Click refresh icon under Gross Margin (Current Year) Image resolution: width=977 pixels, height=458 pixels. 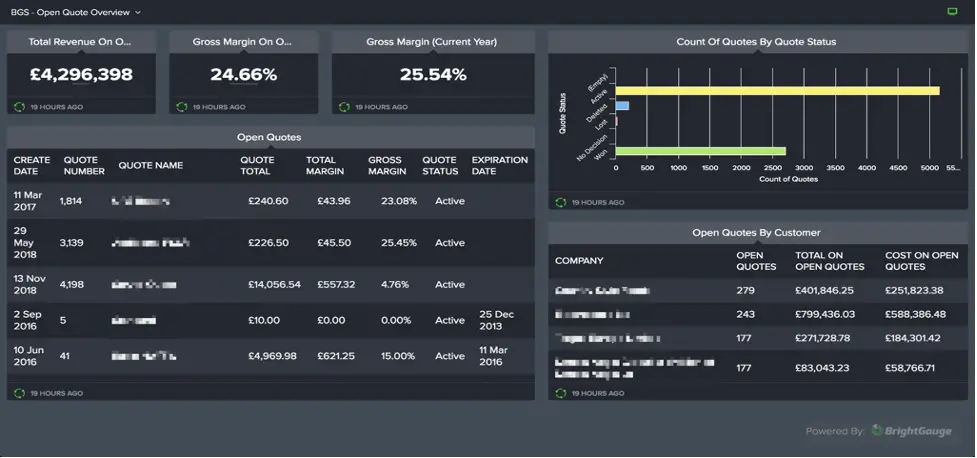343,106
